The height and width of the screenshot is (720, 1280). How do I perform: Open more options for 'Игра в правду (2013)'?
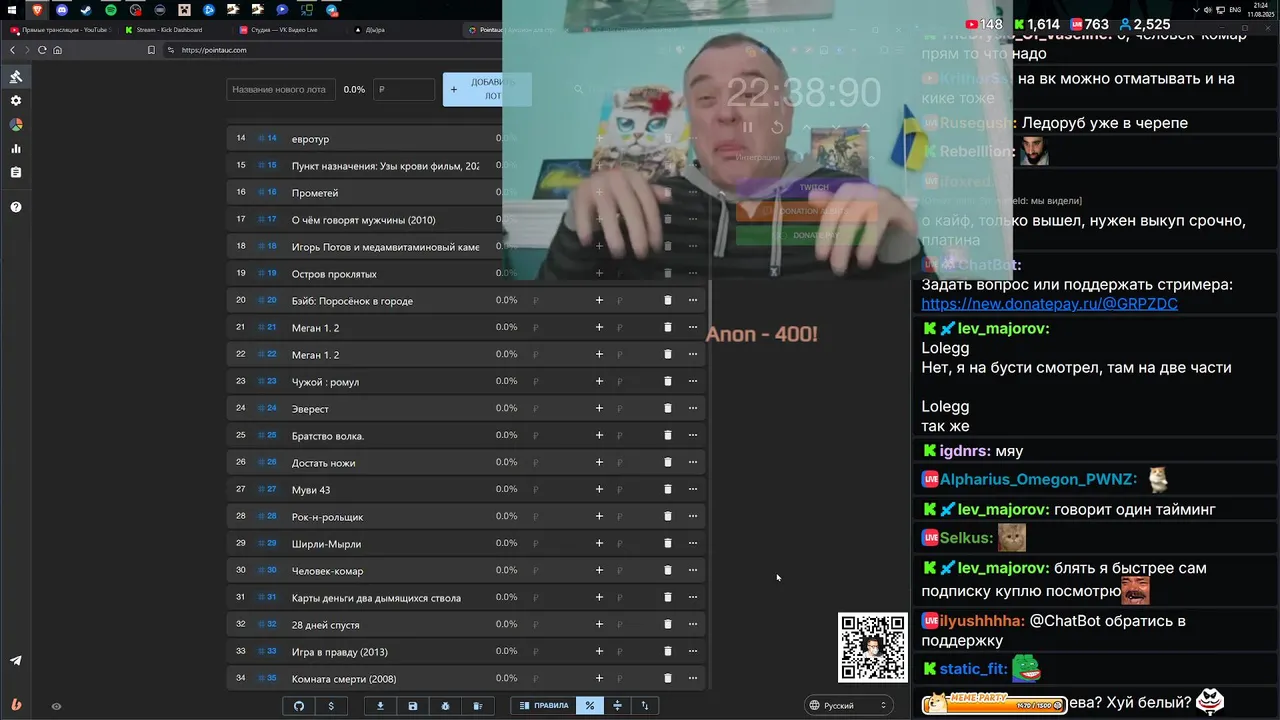coord(692,651)
